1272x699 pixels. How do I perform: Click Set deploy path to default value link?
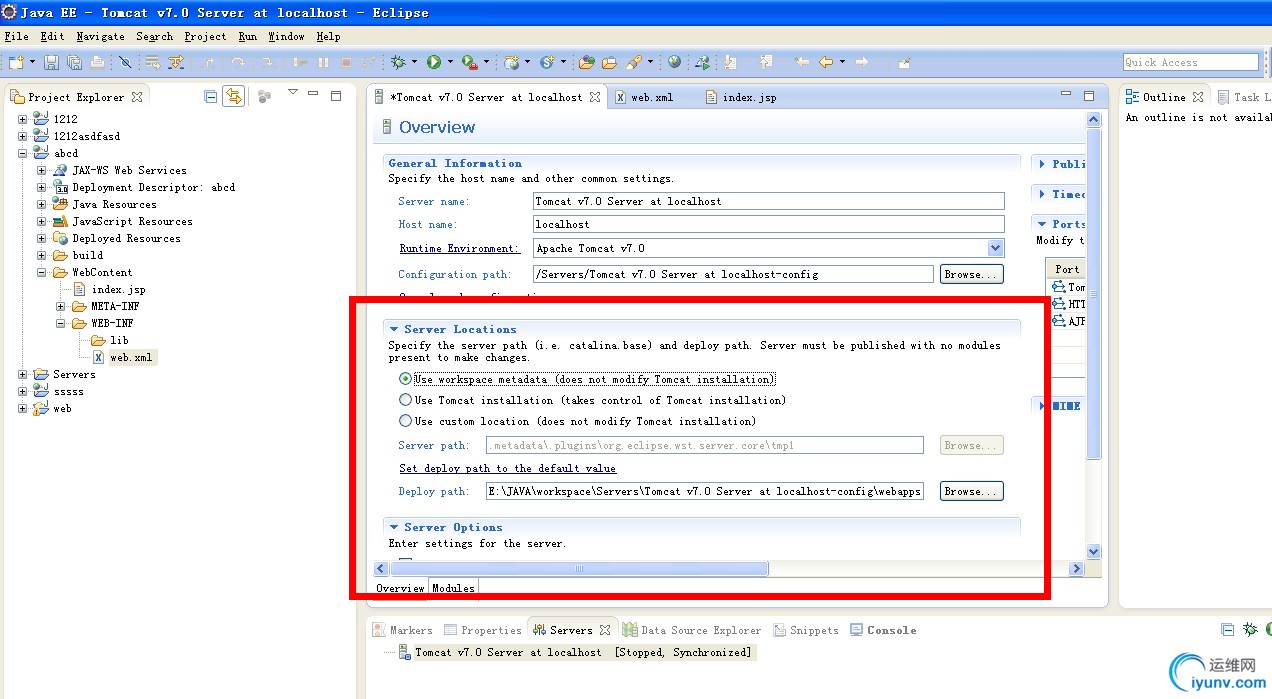508,468
